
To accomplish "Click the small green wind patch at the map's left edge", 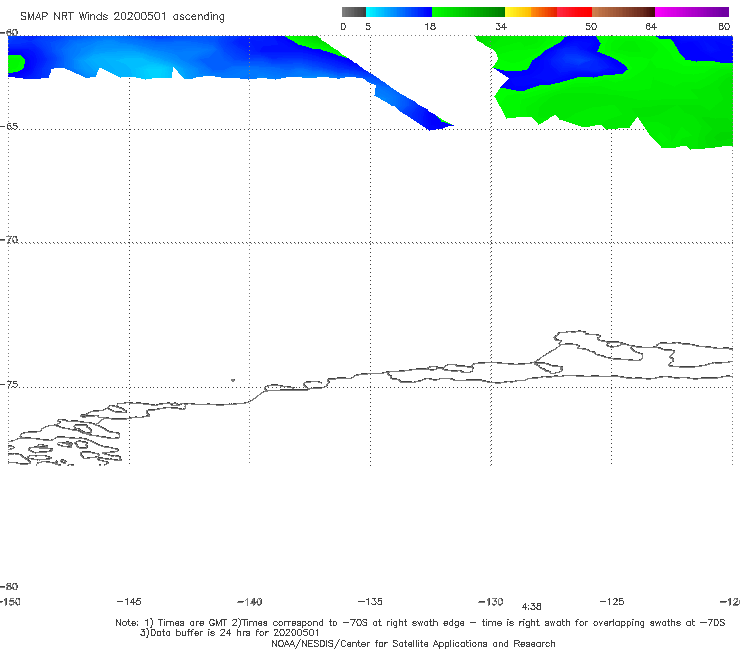I will (x=15, y=63).
